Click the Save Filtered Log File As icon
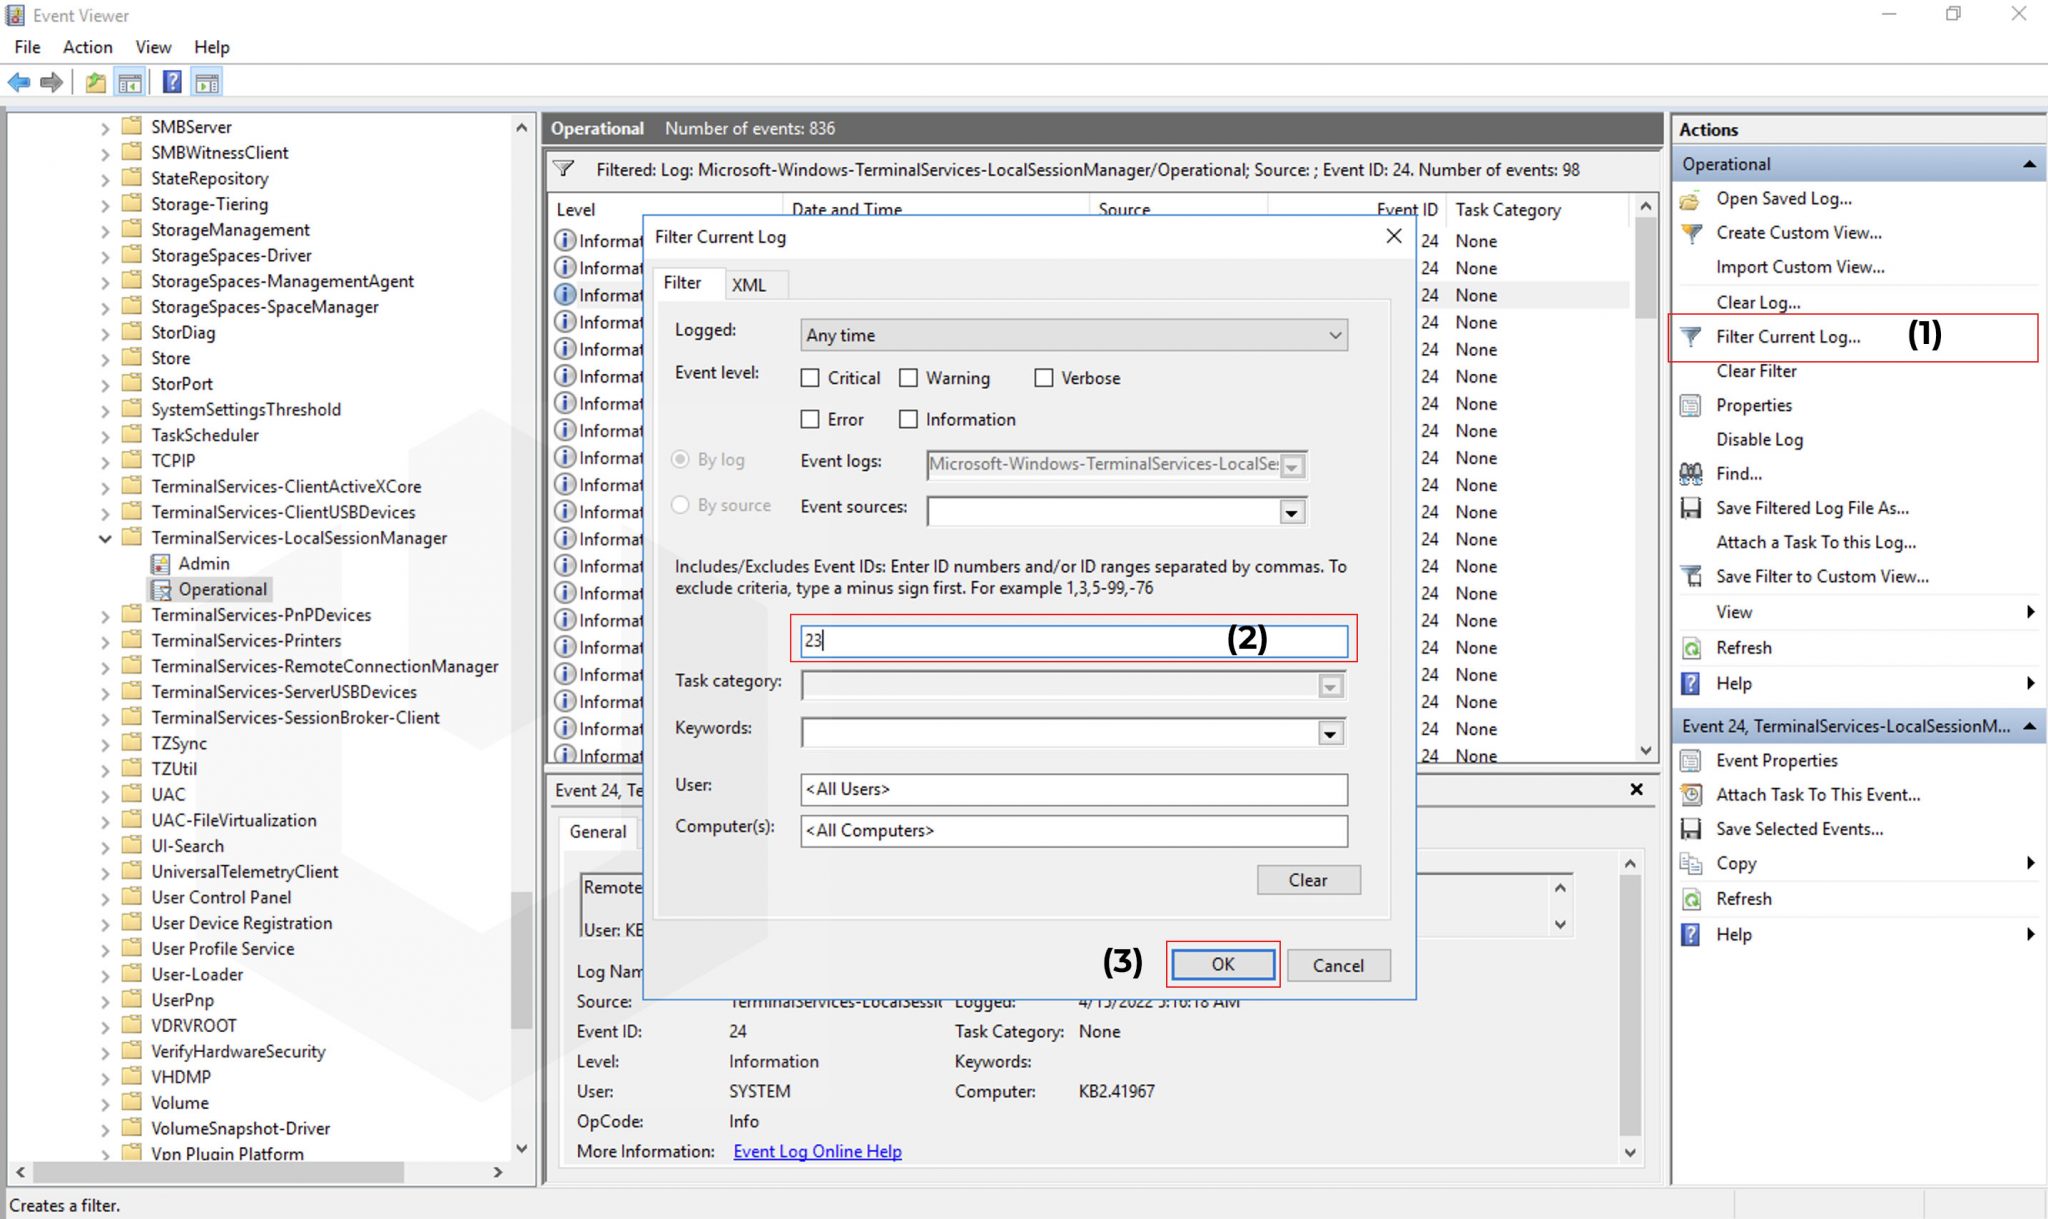The height and width of the screenshot is (1219, 2048). [1691, 508]
